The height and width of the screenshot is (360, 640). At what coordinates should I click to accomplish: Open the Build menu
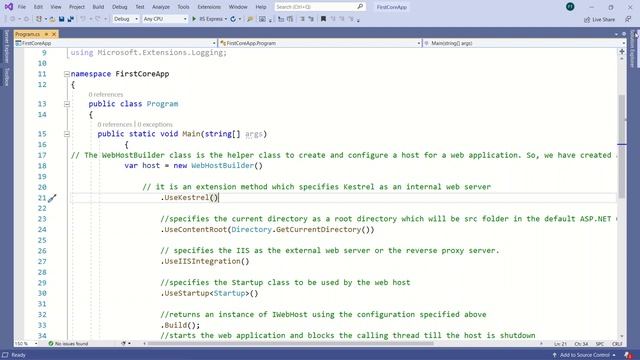[98, 7]
